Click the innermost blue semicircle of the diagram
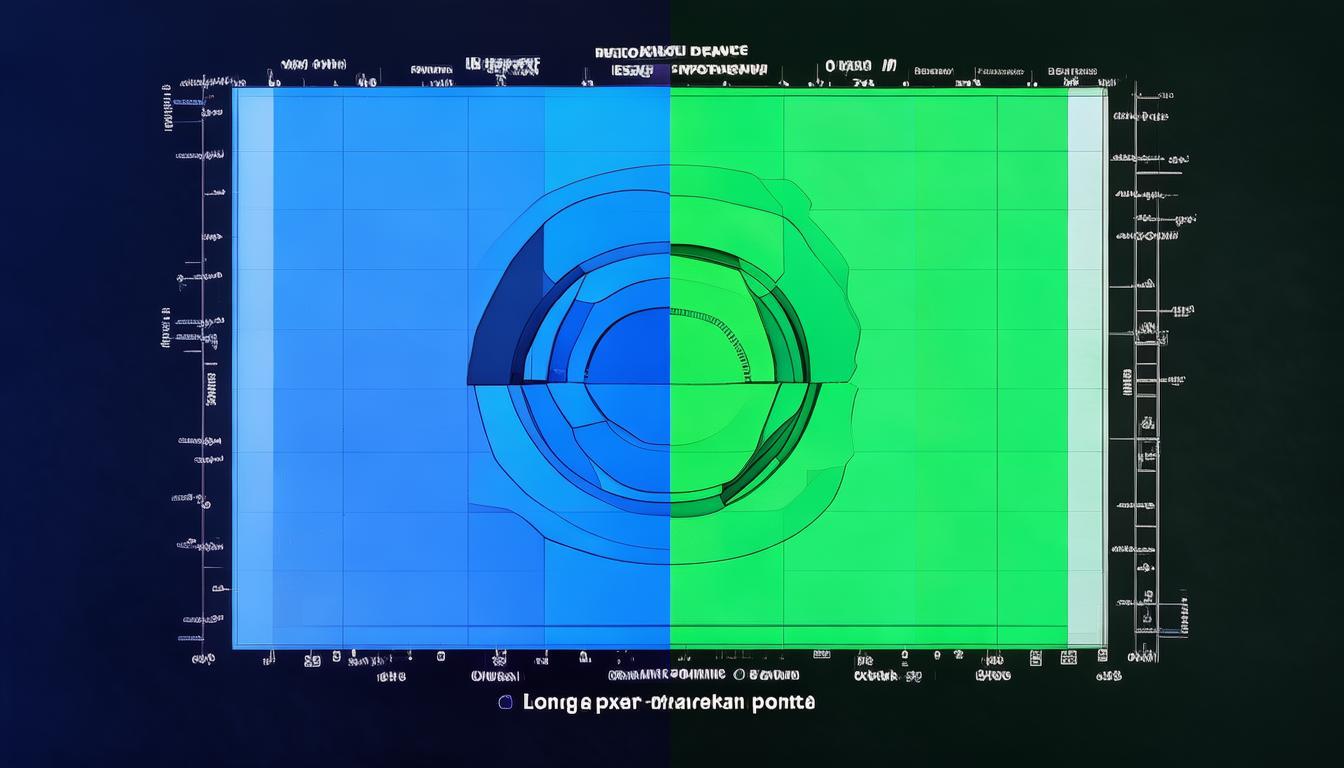This screenshot has height=768, width=1344. [630, 350]
